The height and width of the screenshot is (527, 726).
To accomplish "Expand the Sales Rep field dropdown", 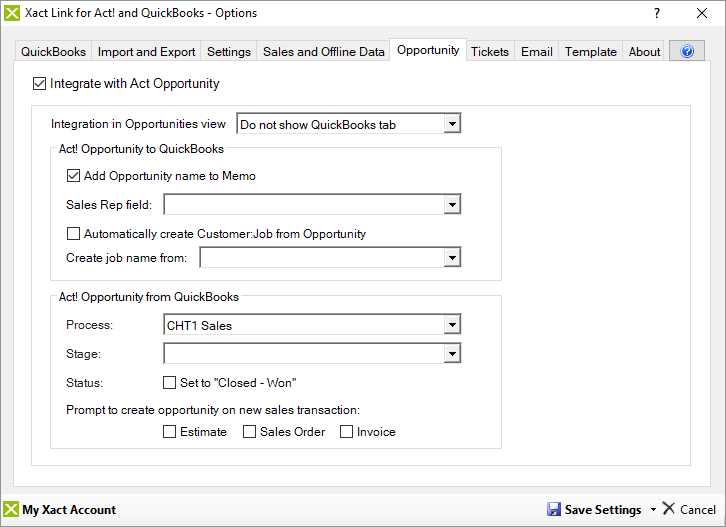I will click(452, 205).
